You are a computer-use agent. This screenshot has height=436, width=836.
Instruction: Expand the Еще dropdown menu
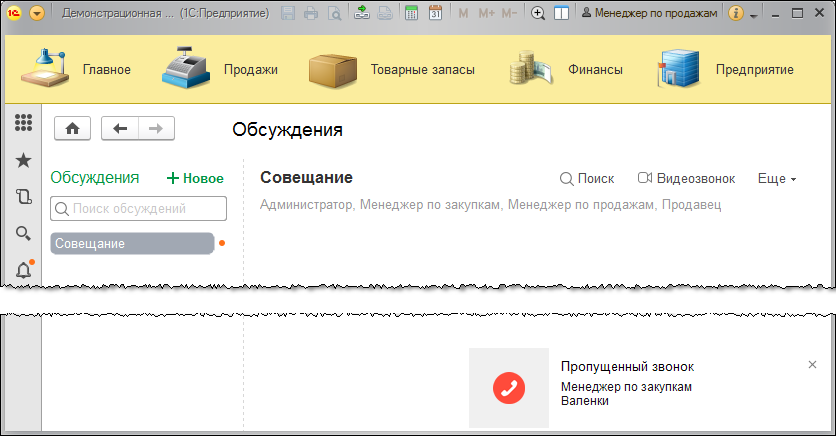[x=777, y=179]
